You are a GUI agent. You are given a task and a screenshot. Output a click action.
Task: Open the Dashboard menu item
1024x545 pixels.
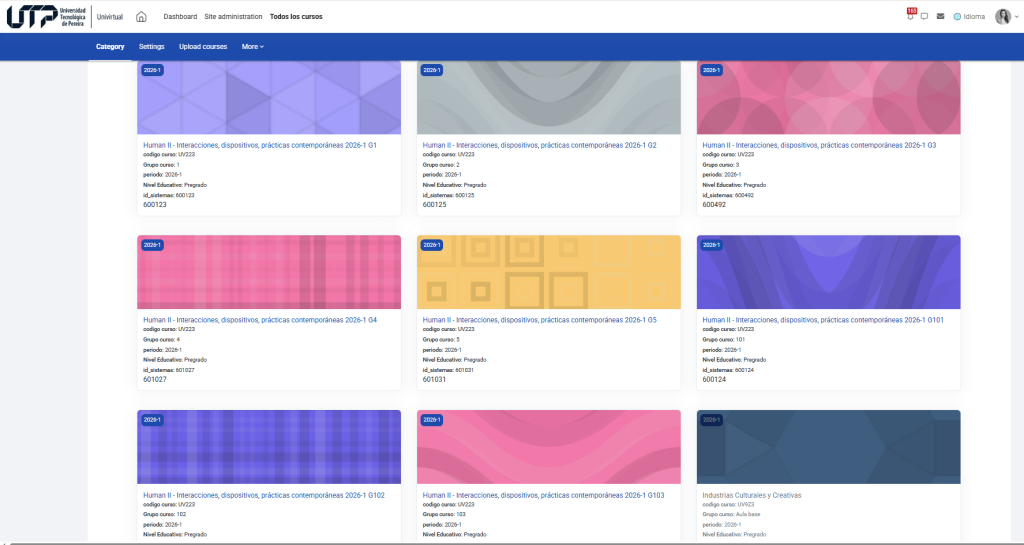[180, 17]
